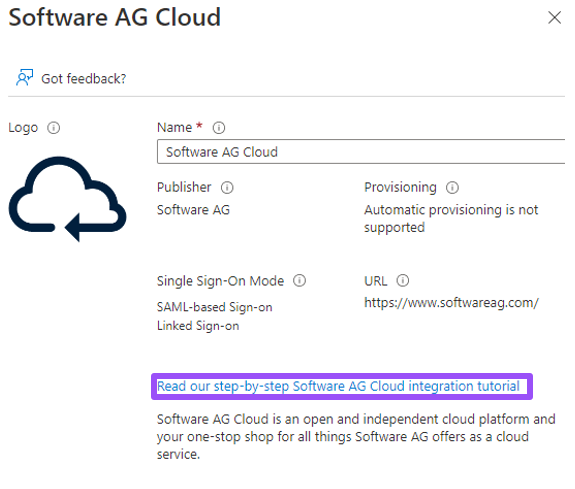Click the Name field label
This screenshot has height=489, width=575.
coord(174,128)
